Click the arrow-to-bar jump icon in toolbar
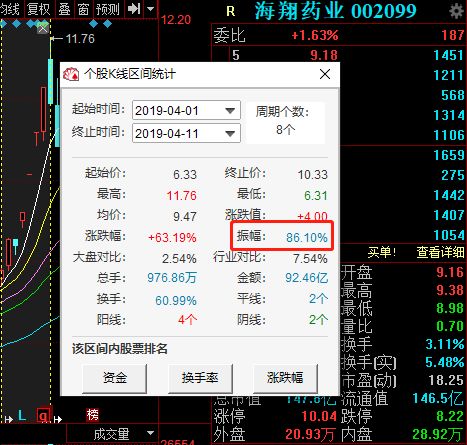Image resolution: width=467 pixels, height=445 pixels. click(x=134, y=9)
